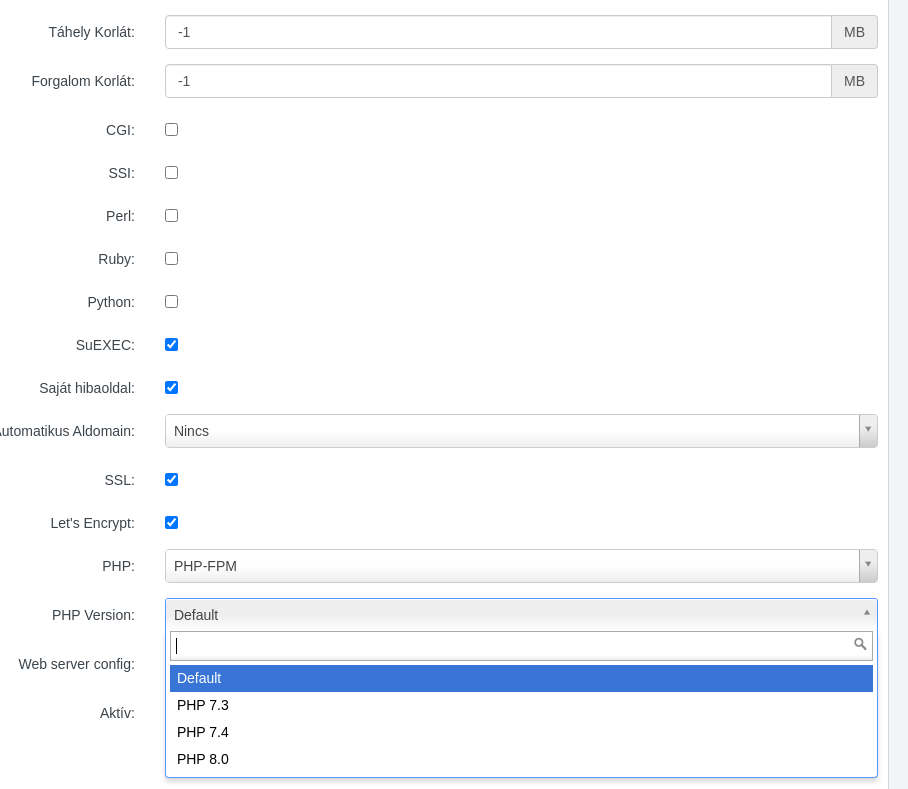This screenshot has height=789, width=908.
Task: Enable the SSI checkbox
Action: point(171,173)
